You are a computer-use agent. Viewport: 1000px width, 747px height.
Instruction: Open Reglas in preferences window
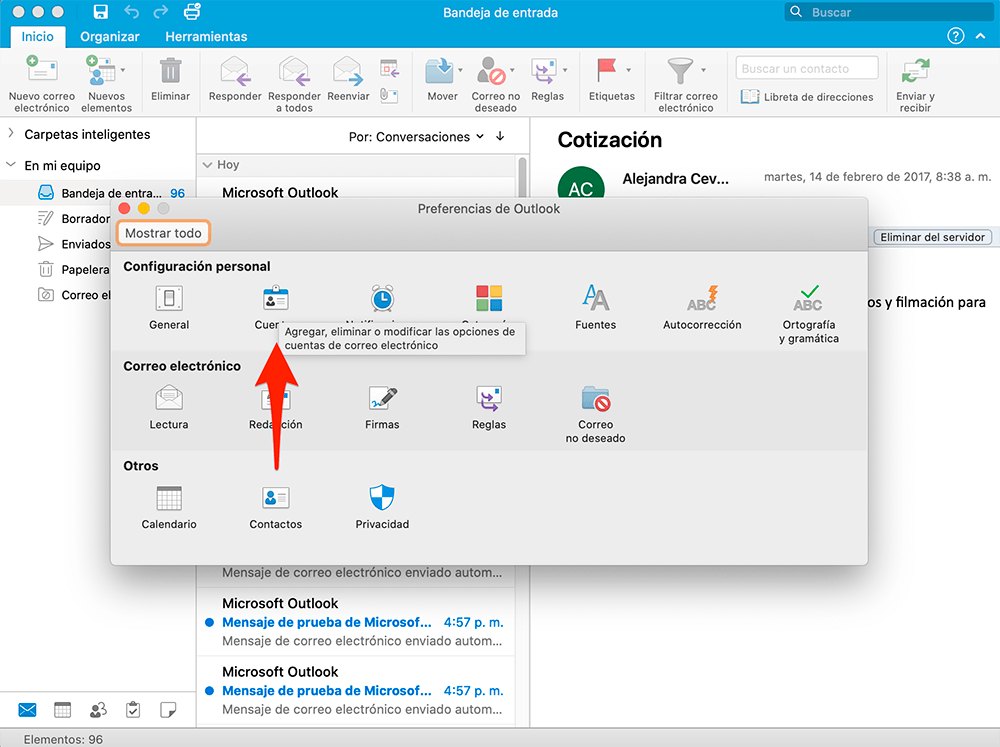489,408
